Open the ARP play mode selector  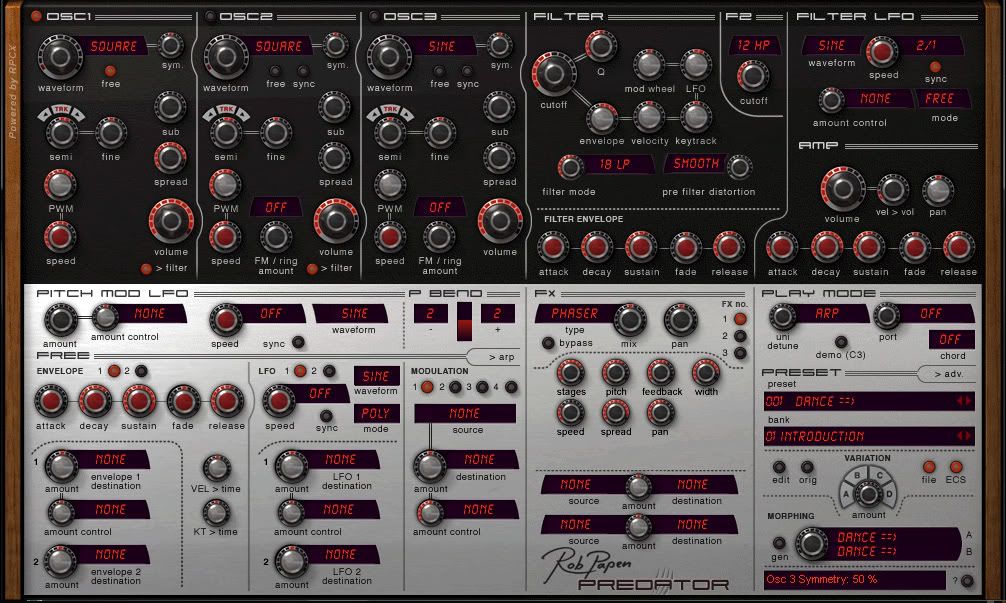tap(828, 314)
